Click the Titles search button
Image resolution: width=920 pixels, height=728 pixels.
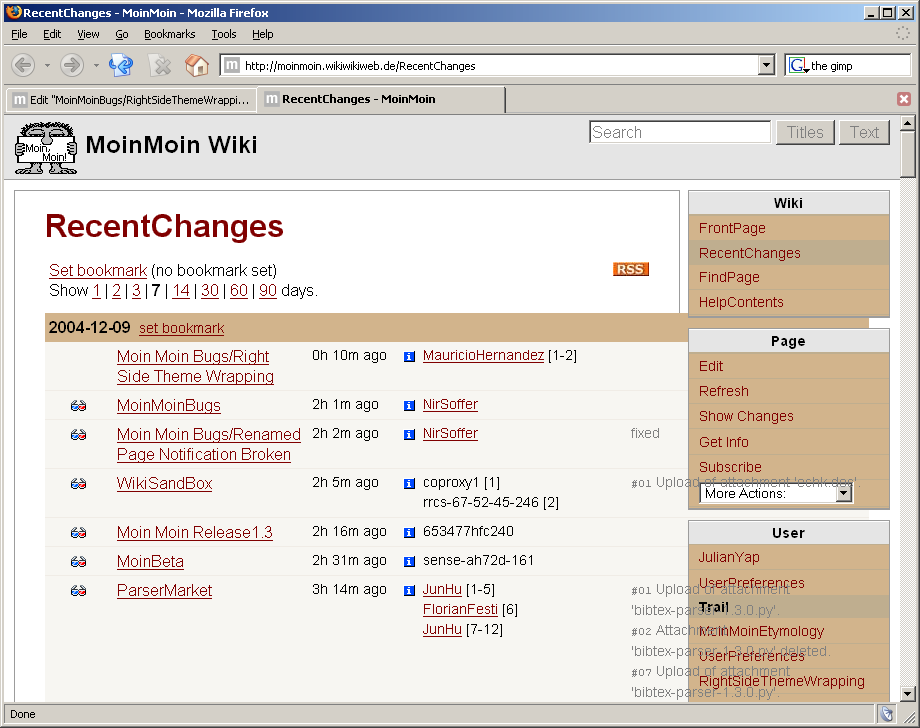pyautogui.click(x=805, y=133)
